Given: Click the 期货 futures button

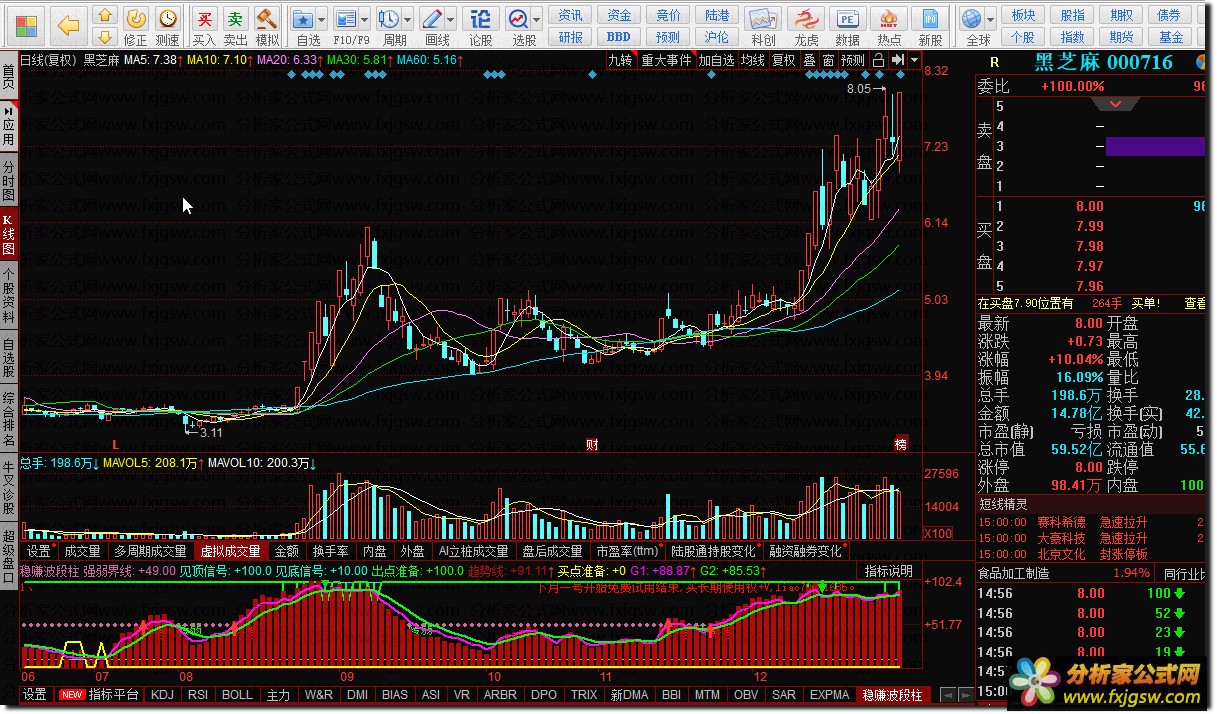Looking at the screenshot, I should pyautogui.click(x=1121, y=37).
